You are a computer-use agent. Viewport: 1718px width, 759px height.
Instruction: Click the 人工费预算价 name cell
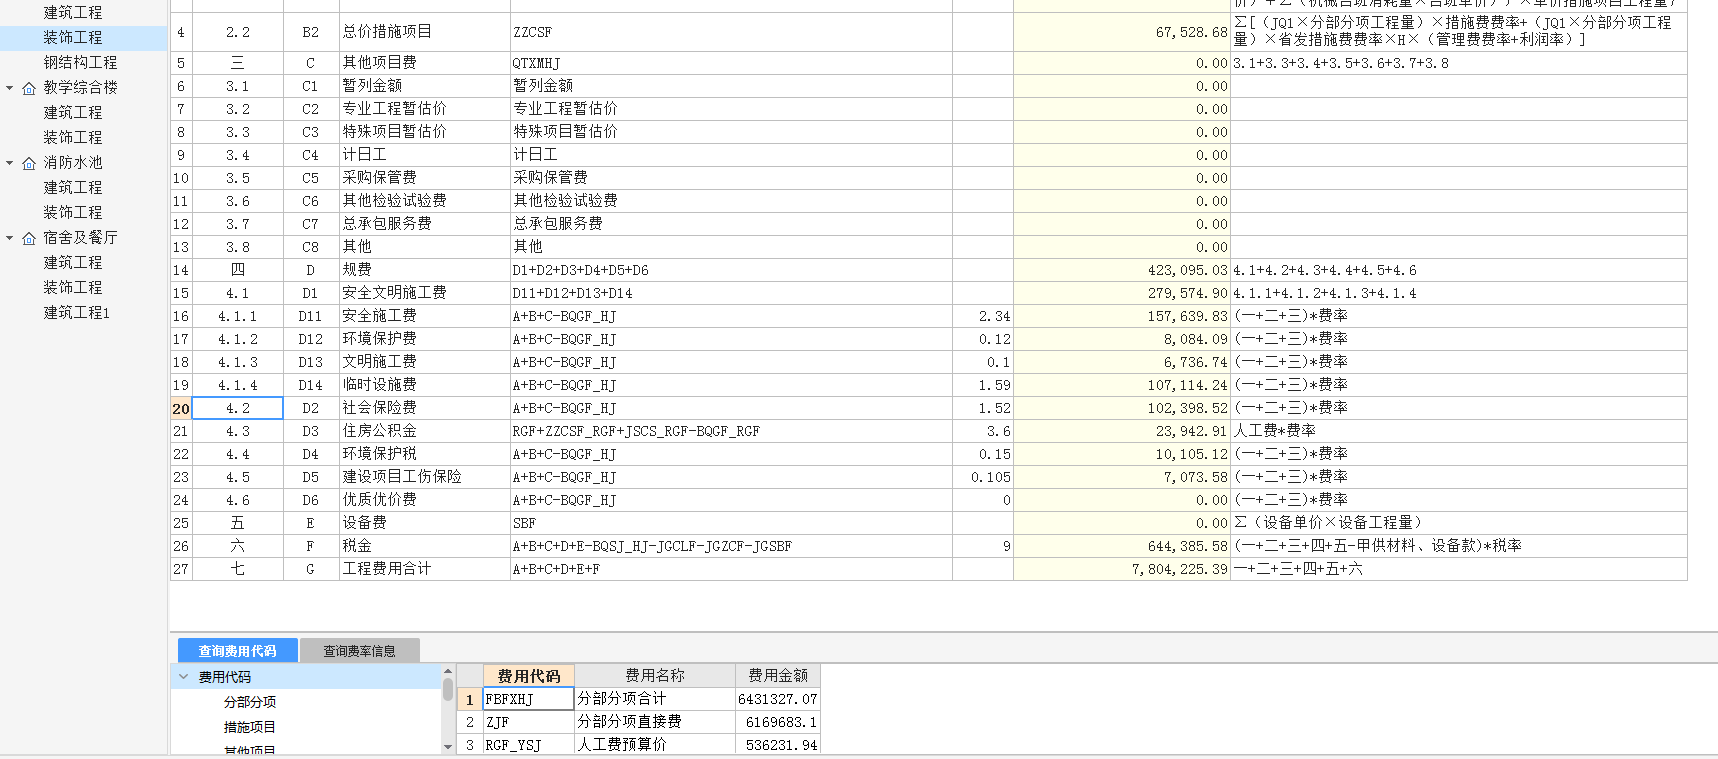[x=655, y=745]
